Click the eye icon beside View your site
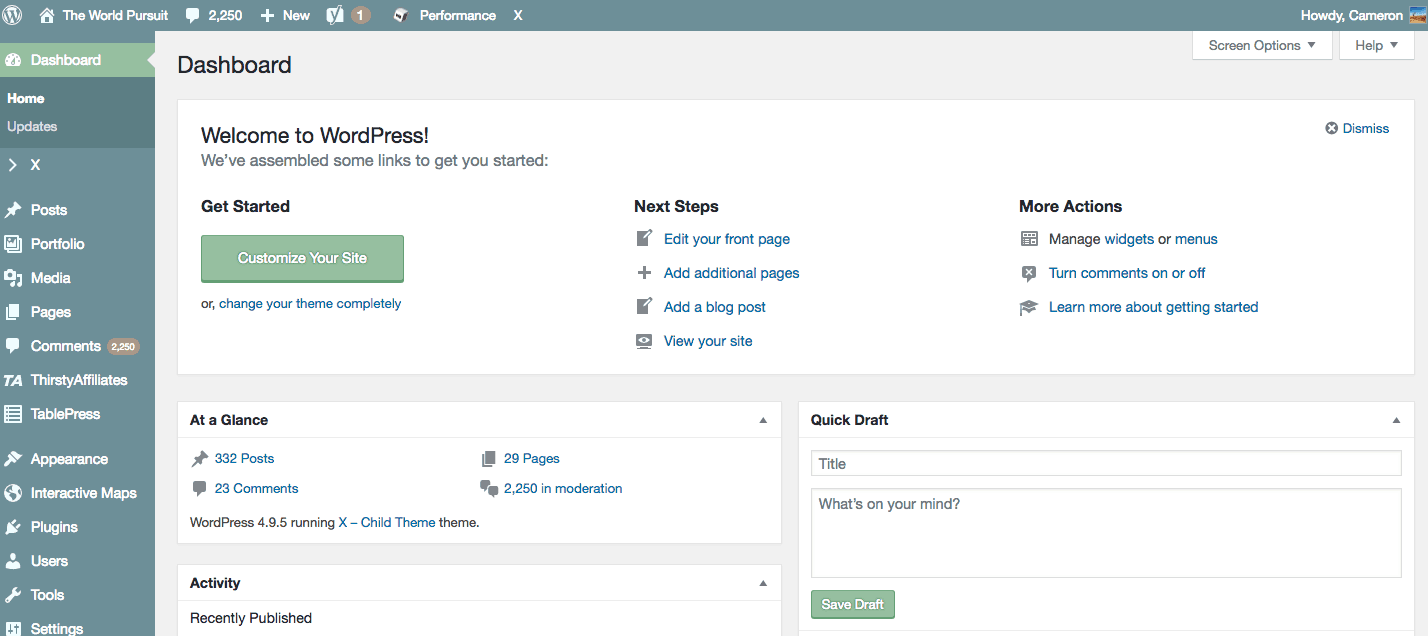 tap(645, 341)
